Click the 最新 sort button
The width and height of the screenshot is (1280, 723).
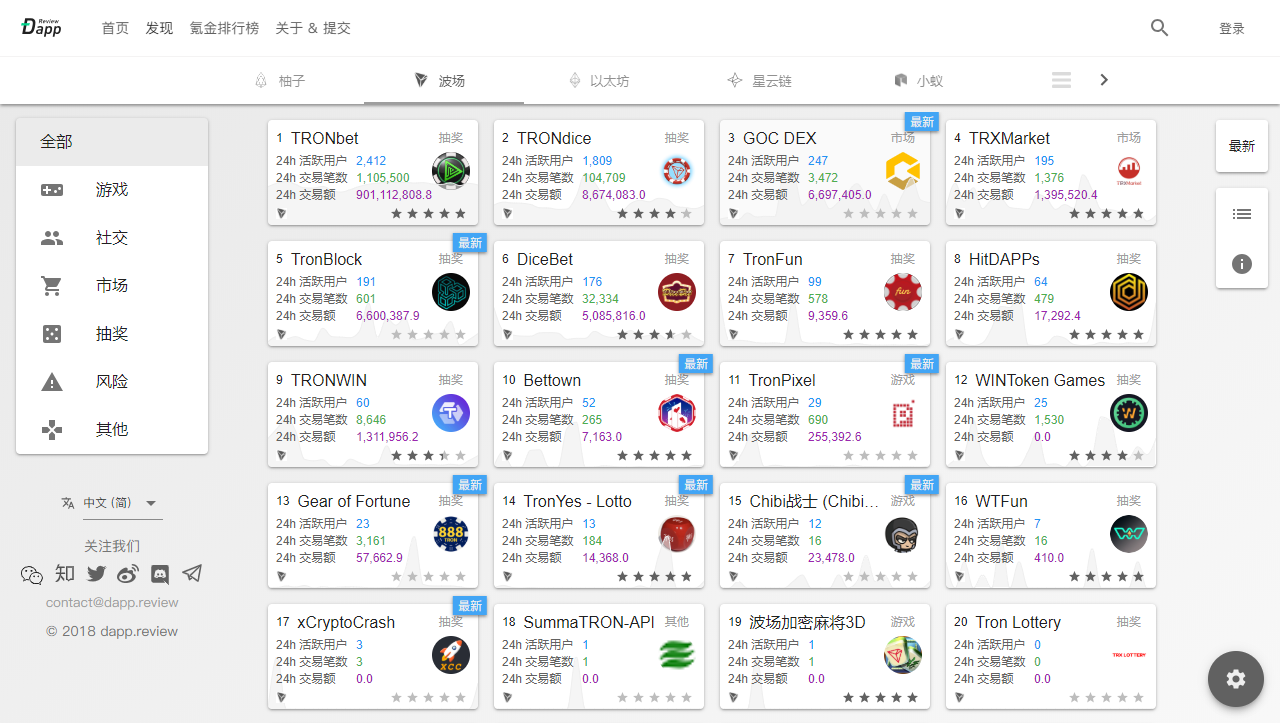[x=1242, y=146]
